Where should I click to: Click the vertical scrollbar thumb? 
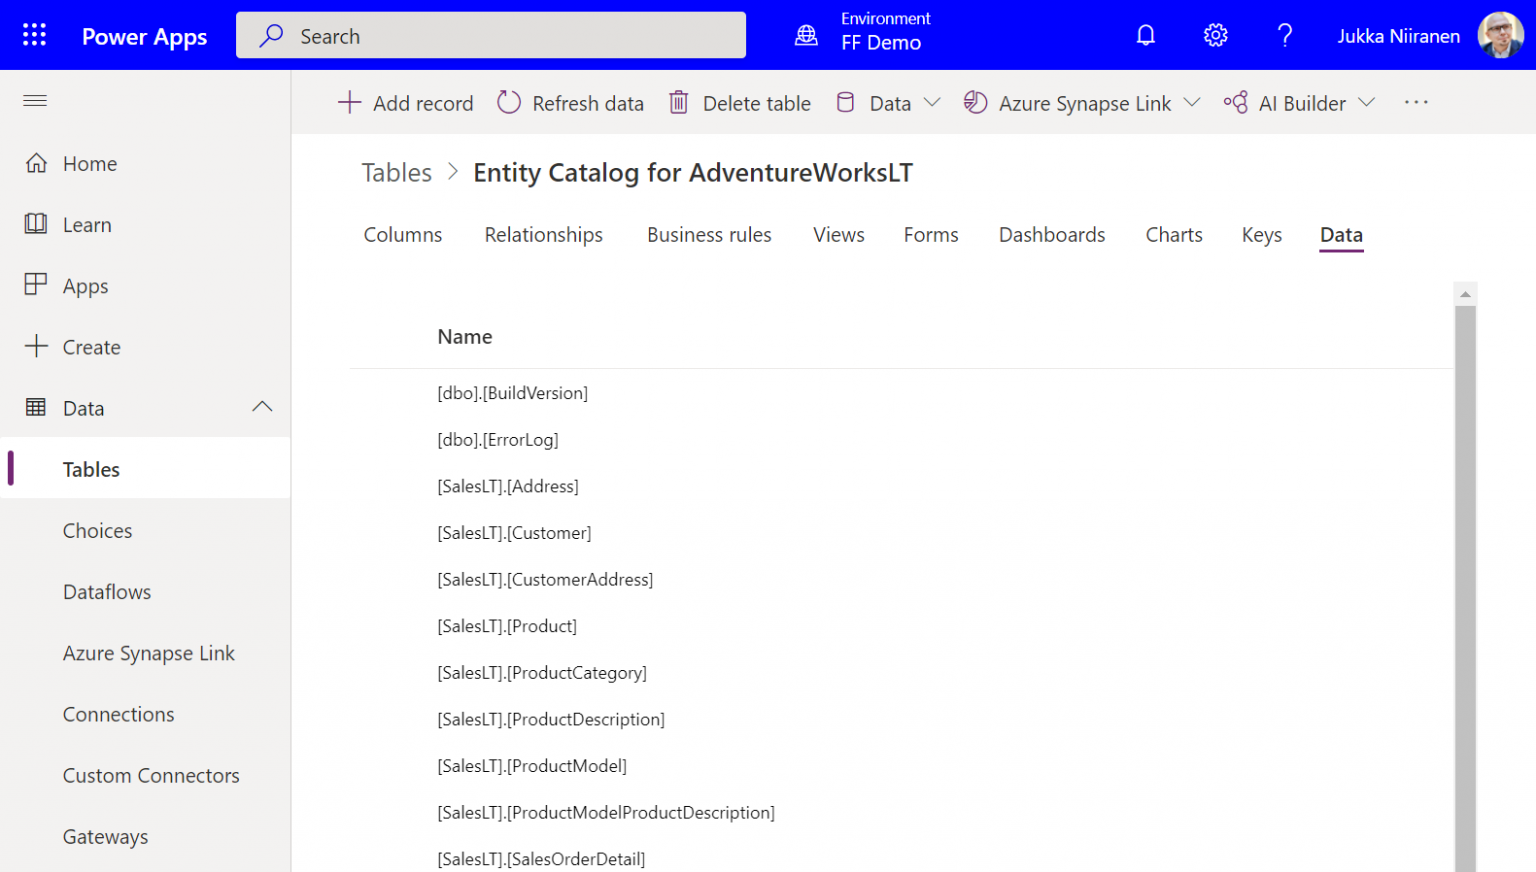pyautogui.click(x=1465, y=589)
